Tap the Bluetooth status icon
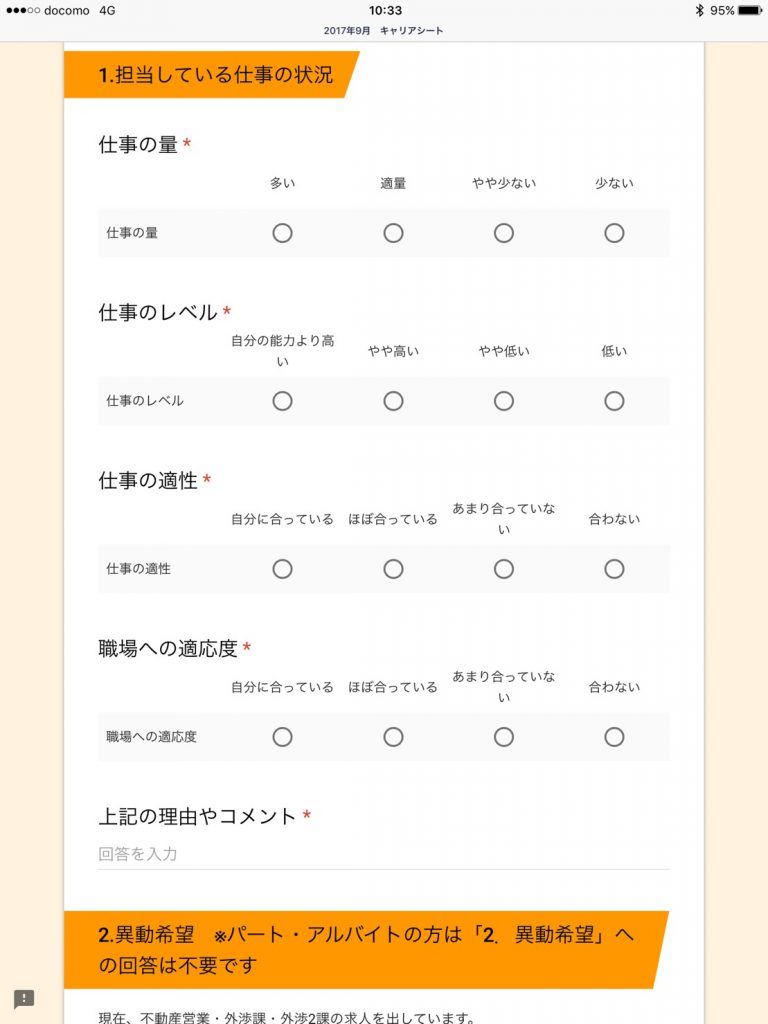768x1024 pixels. (x=699, y=10)
